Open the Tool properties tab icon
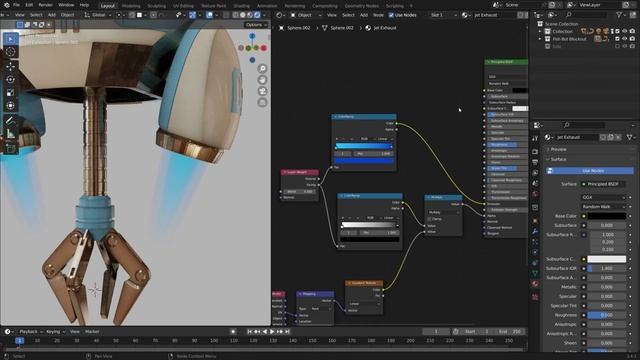This screenshot has width=640, height=360. [535, 139]
